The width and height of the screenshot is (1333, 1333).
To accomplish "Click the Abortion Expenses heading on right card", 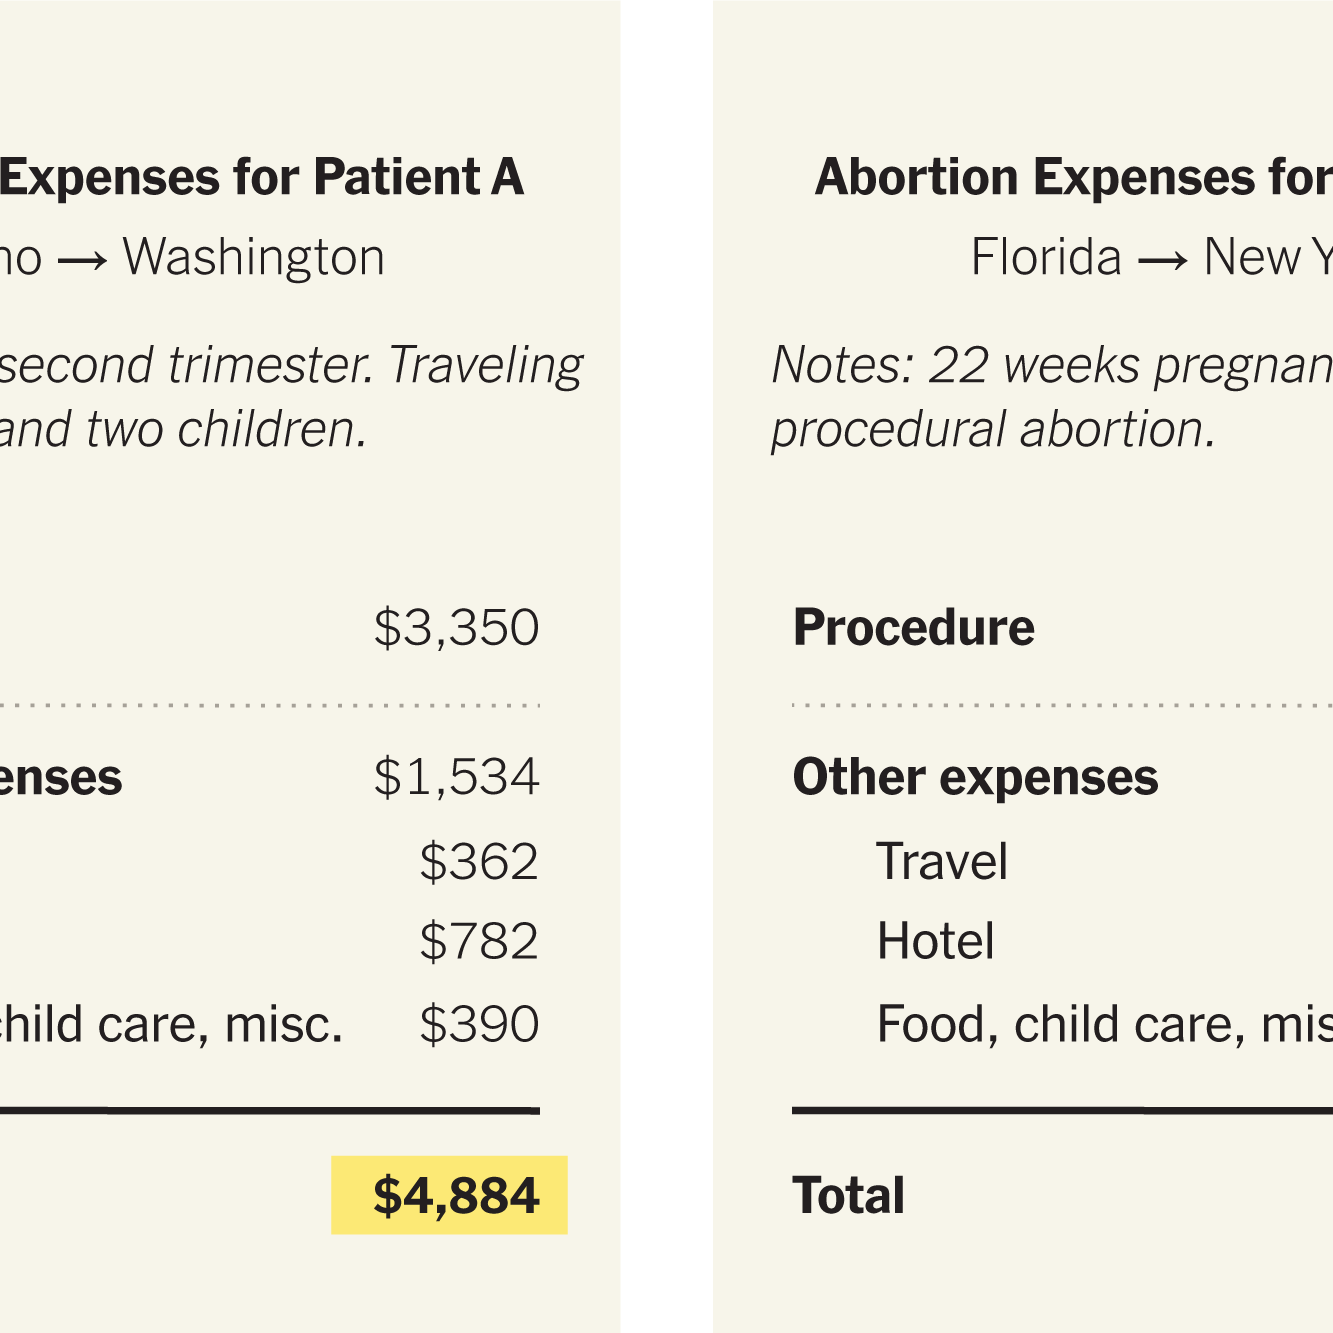I will (x=1073, y=177).
